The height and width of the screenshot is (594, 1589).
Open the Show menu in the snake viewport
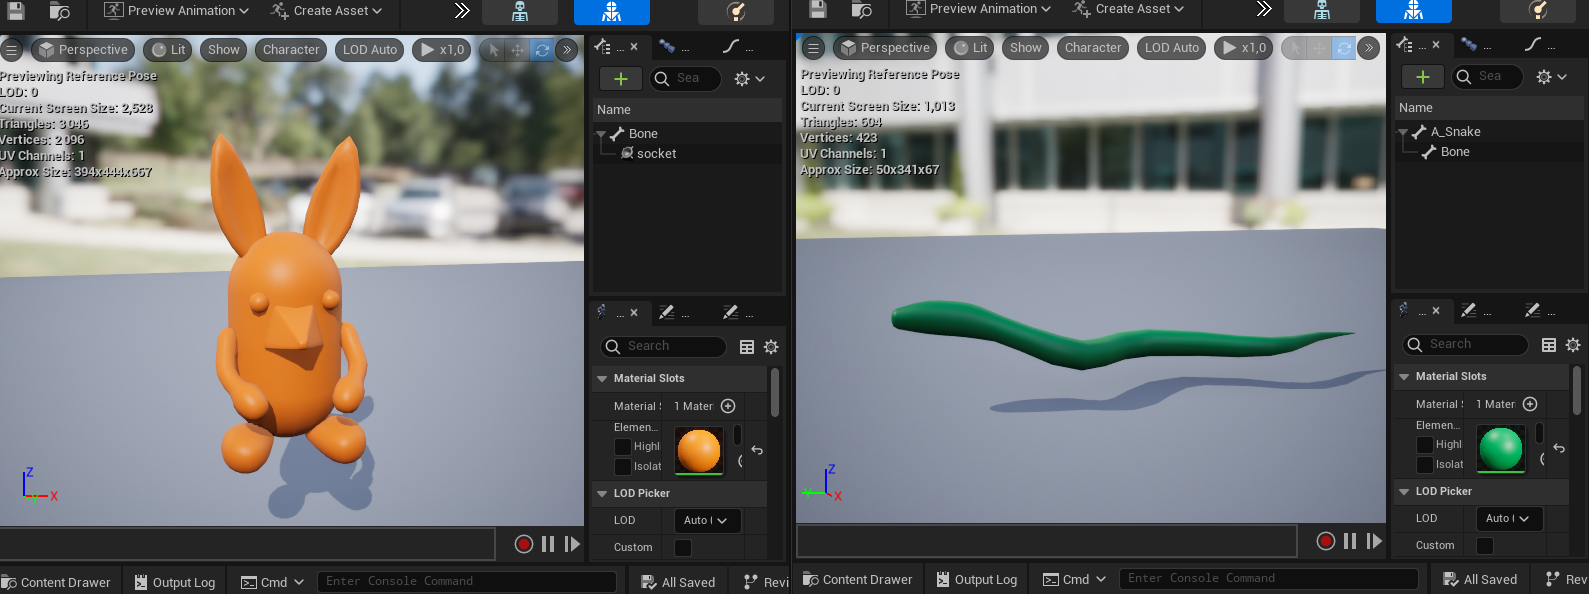(x=1025, y=48)
